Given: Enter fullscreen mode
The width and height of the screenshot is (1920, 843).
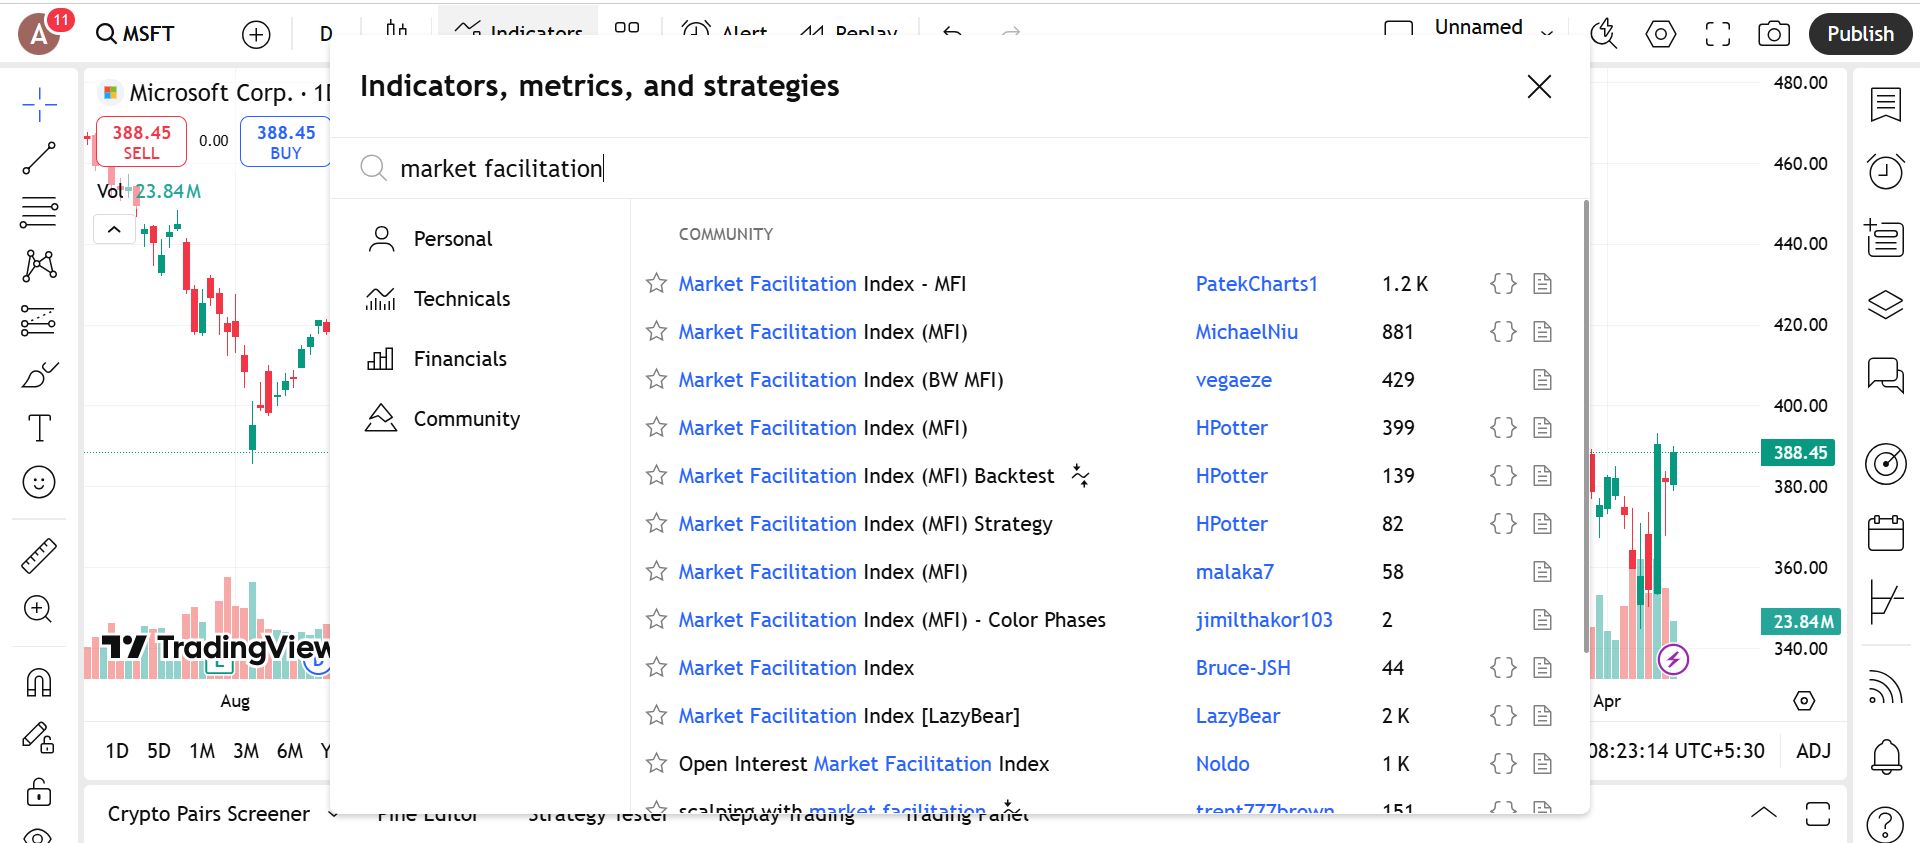Looking at the screenshot, I should (x=1718, y=34).
